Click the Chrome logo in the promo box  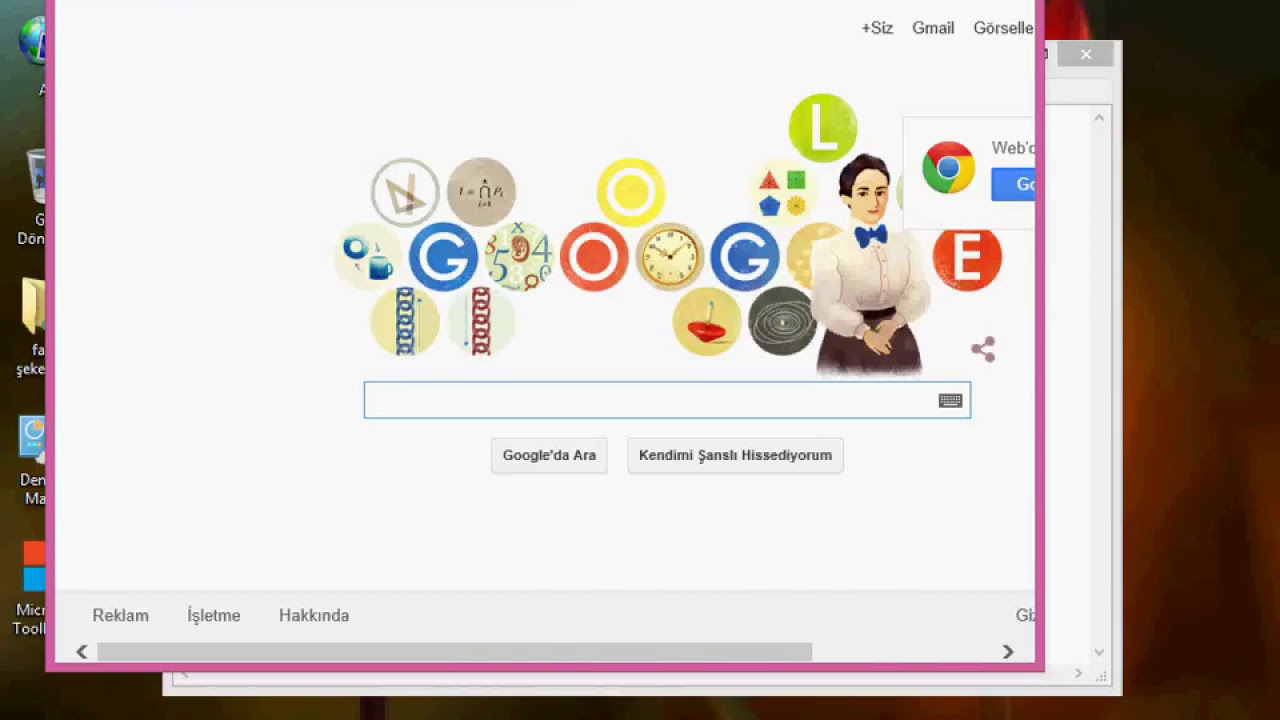pos(948,168)
